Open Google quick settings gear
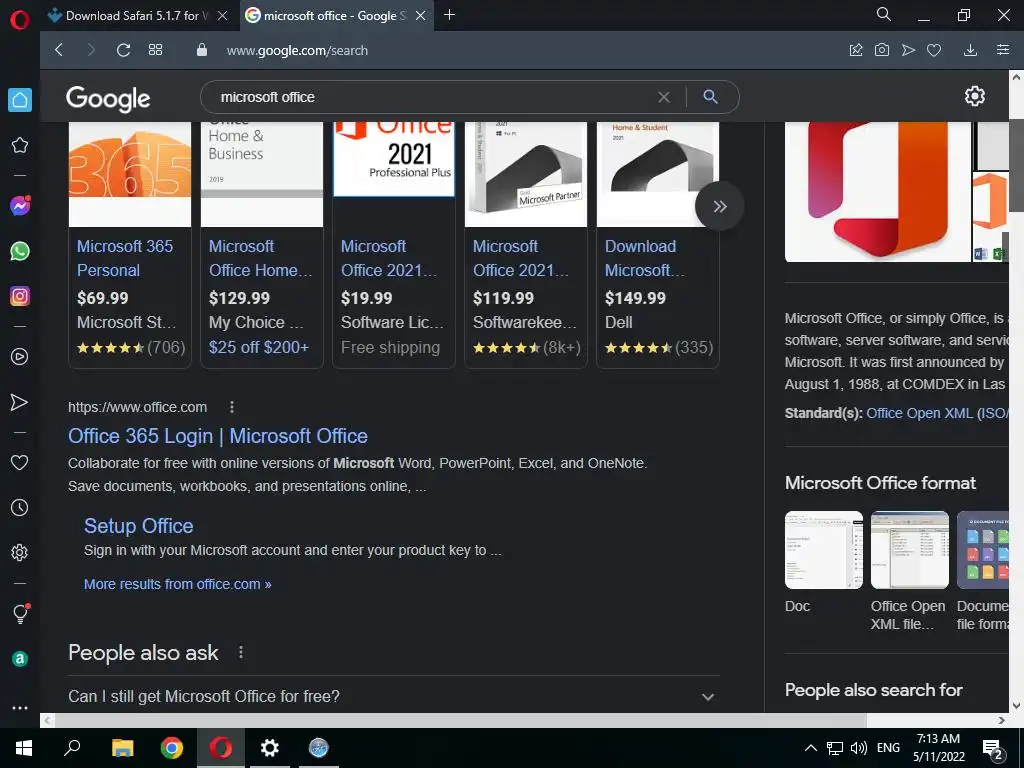This screenshot has width=1024, height=768. tap(974, 96)
